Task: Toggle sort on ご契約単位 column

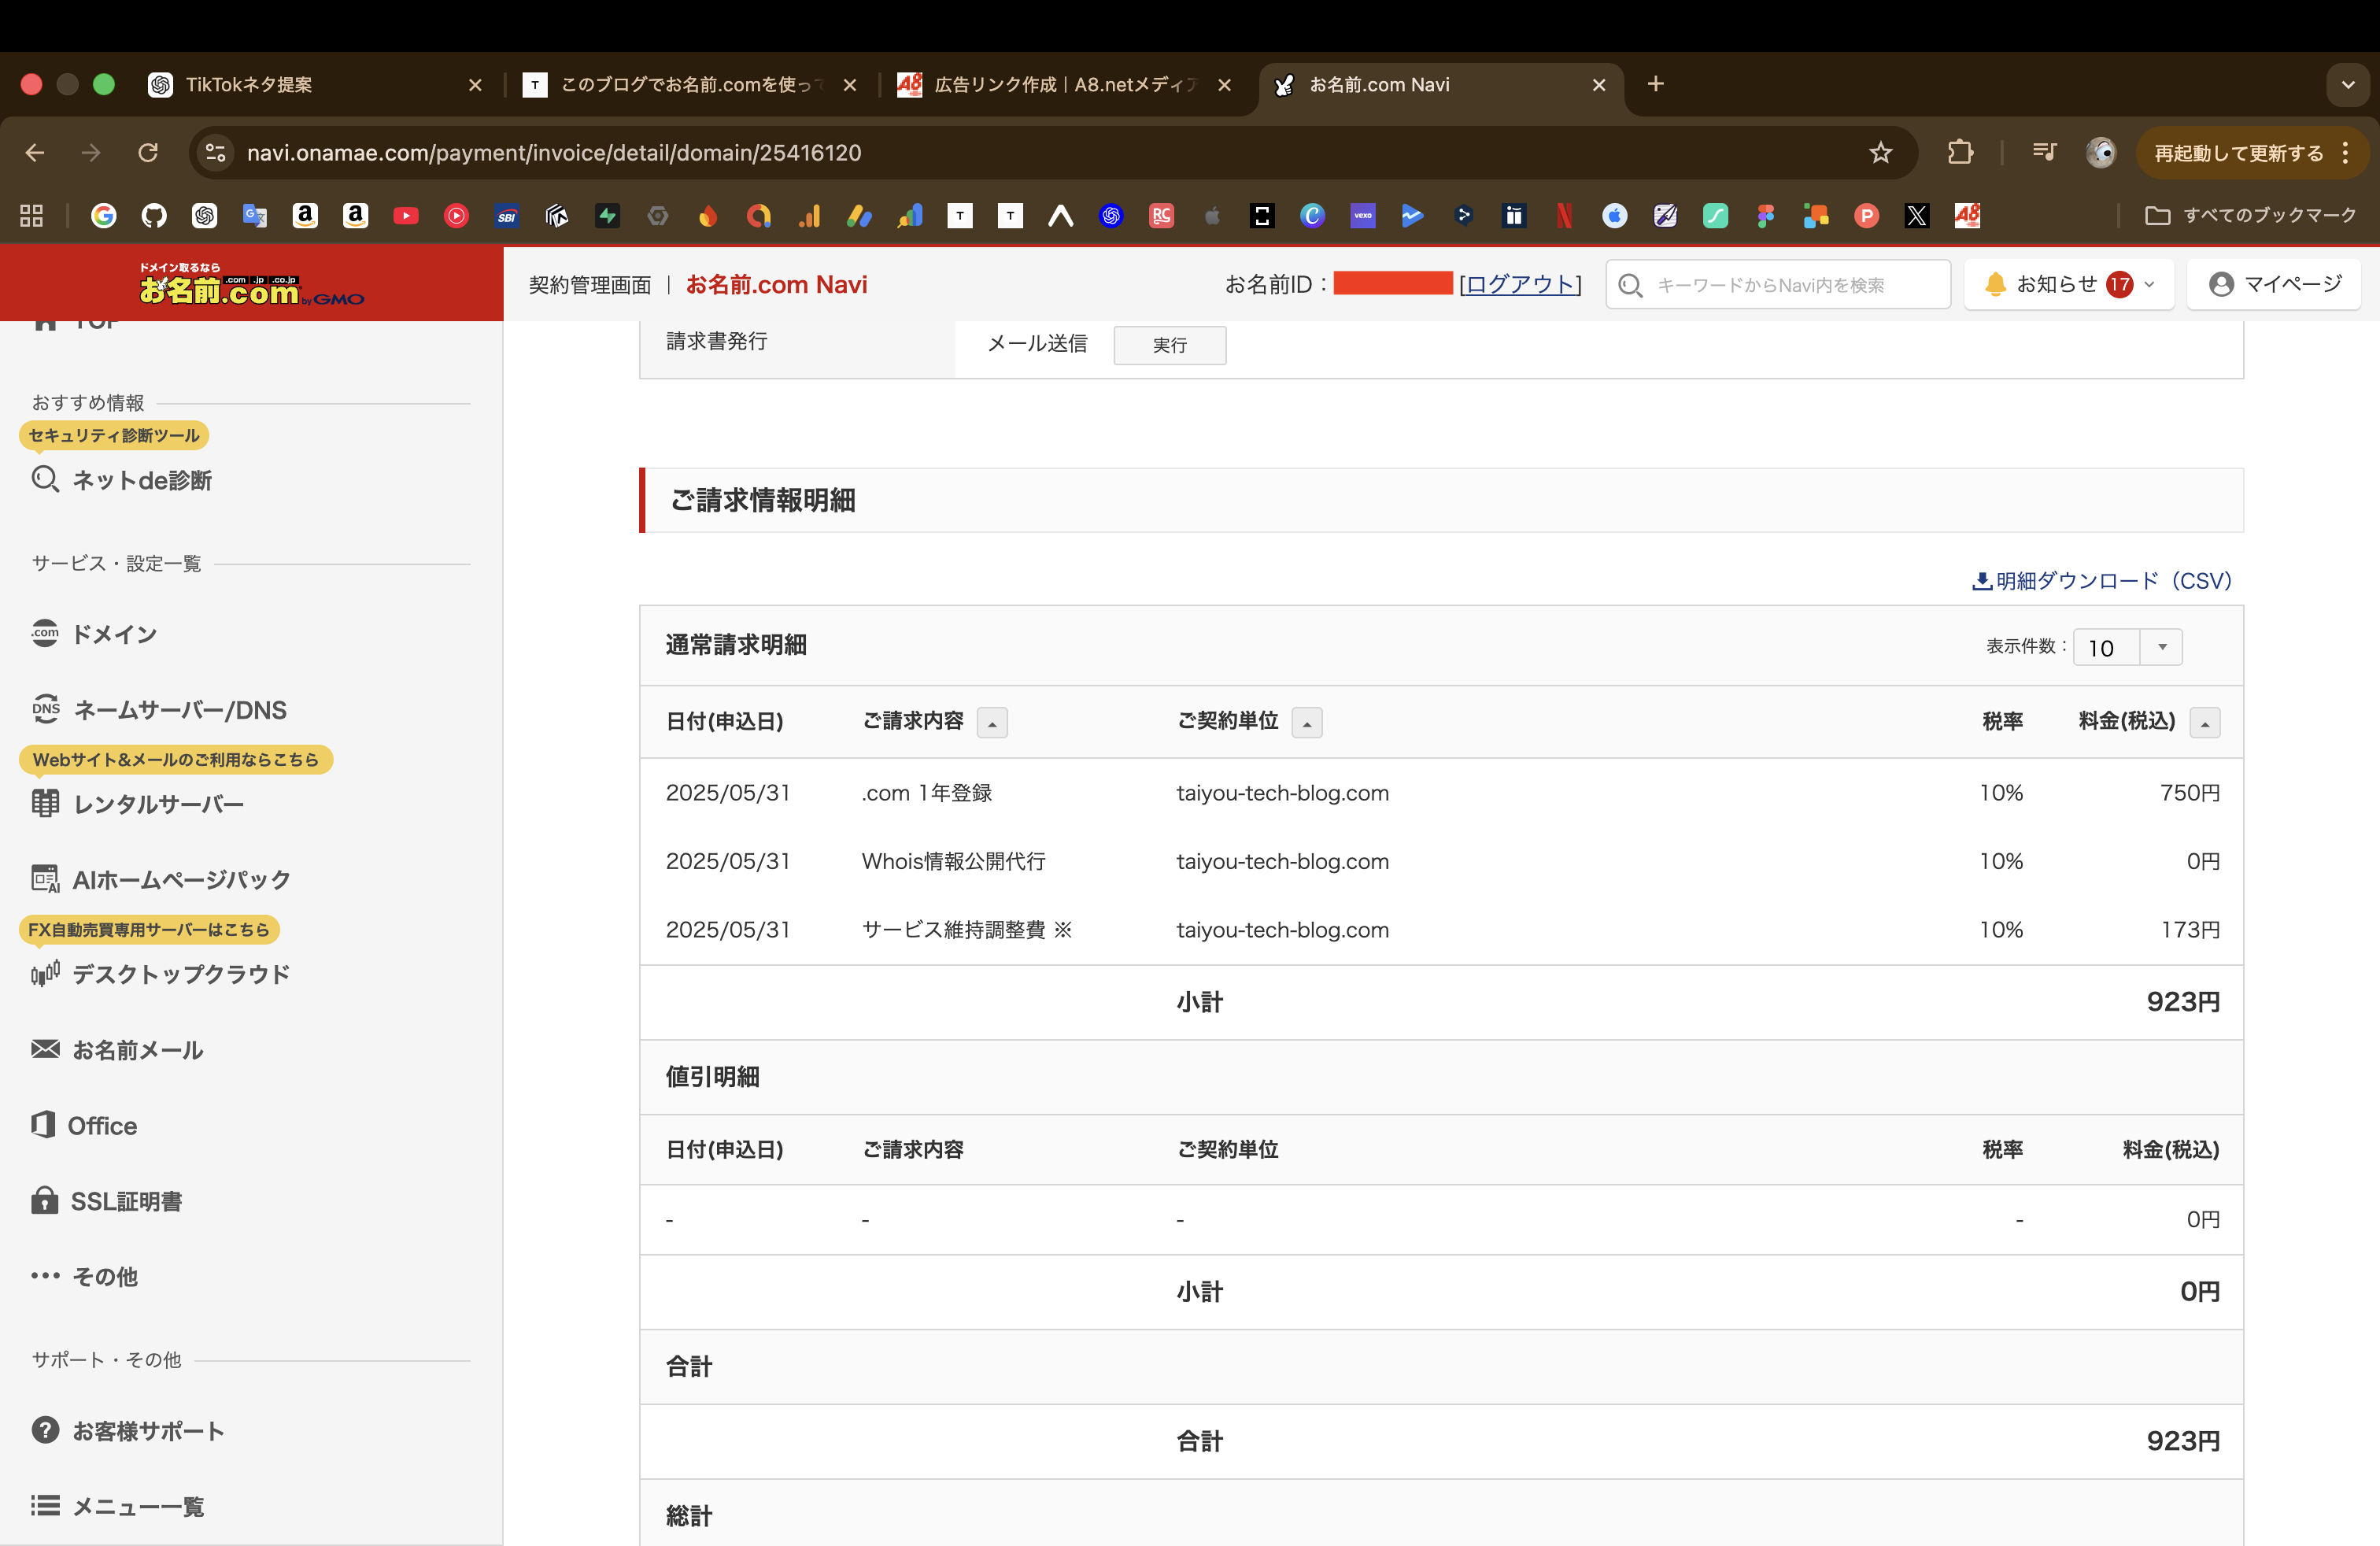Action: pos(1307,722)
